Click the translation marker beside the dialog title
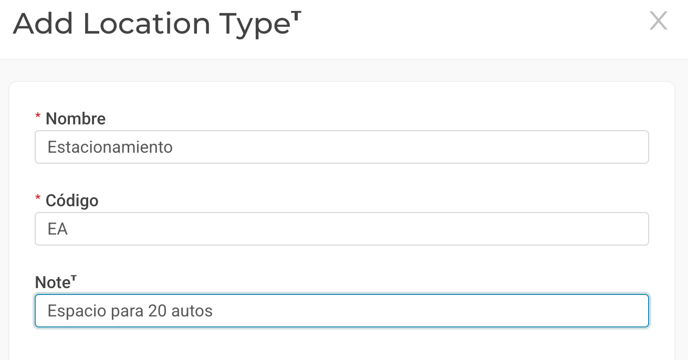 [296, 16]
